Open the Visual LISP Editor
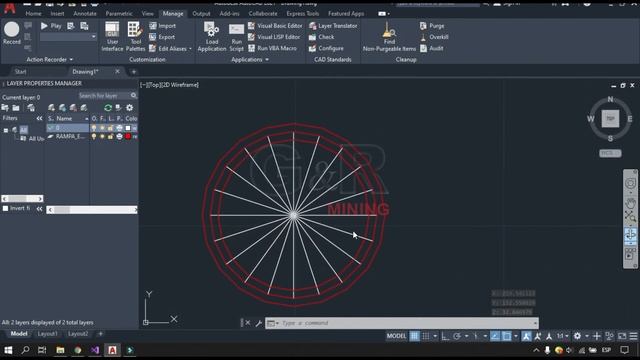This screenshot has height=360, width=640. pos(274,37)
